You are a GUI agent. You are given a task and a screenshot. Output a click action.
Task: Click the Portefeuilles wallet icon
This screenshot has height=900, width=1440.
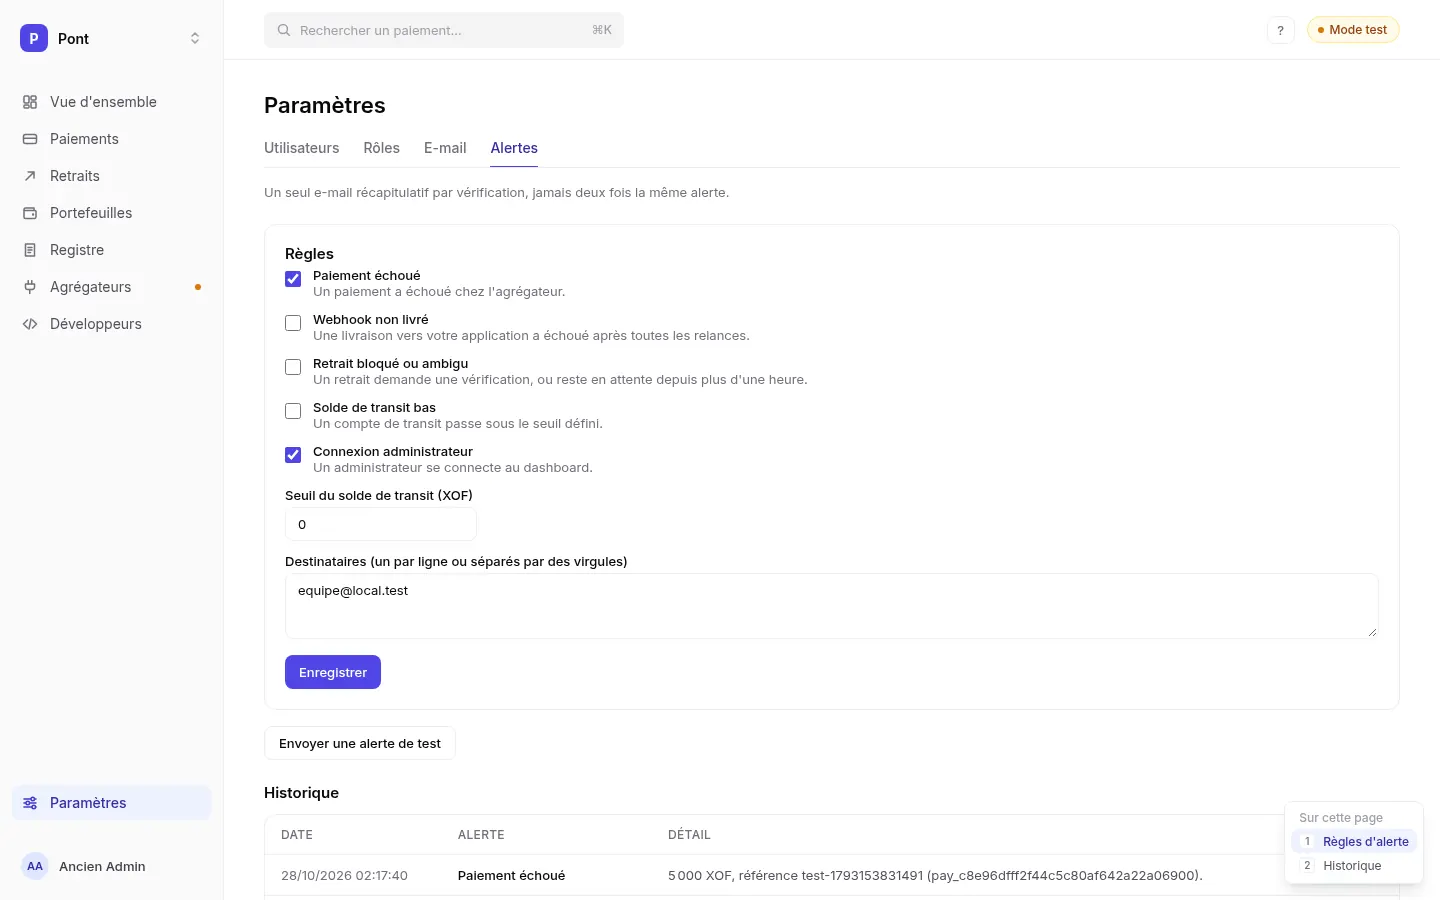30,213
